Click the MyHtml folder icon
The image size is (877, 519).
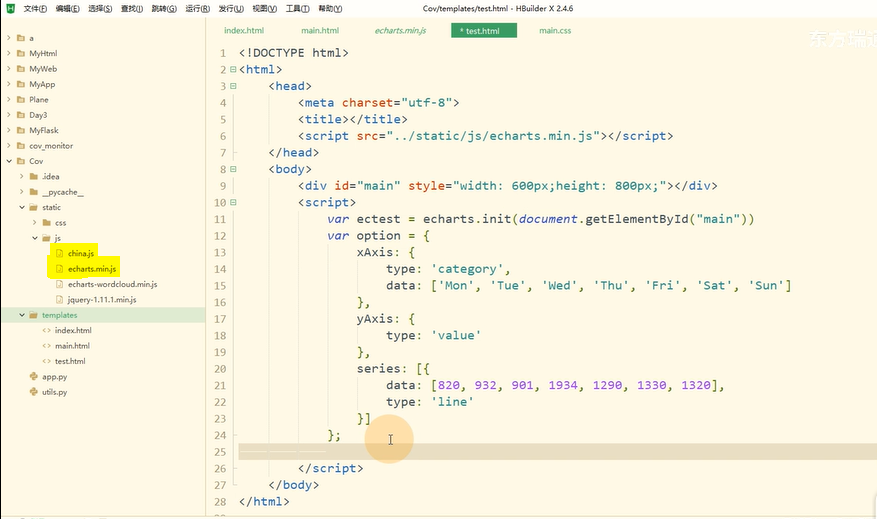click(21, 54)
